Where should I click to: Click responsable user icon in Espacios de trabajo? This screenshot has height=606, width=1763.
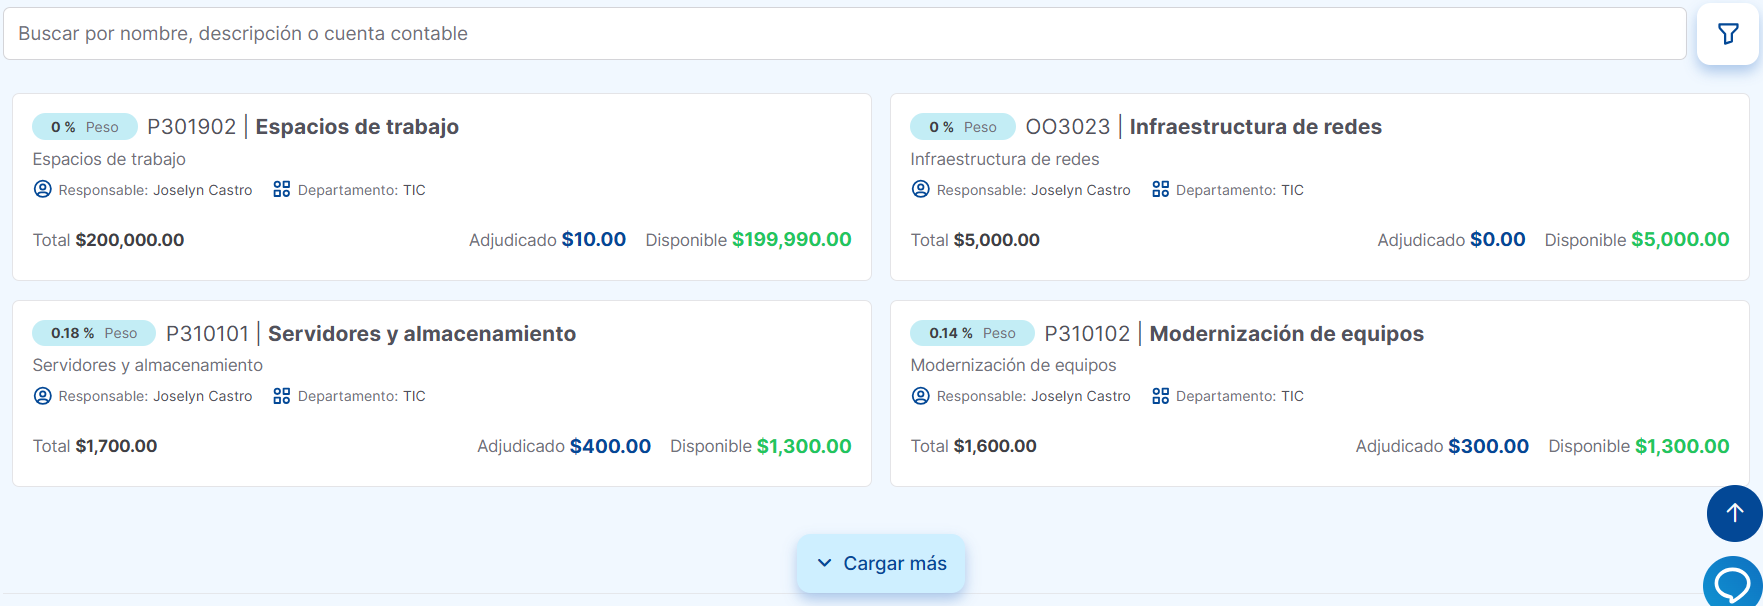coord(43,189)
